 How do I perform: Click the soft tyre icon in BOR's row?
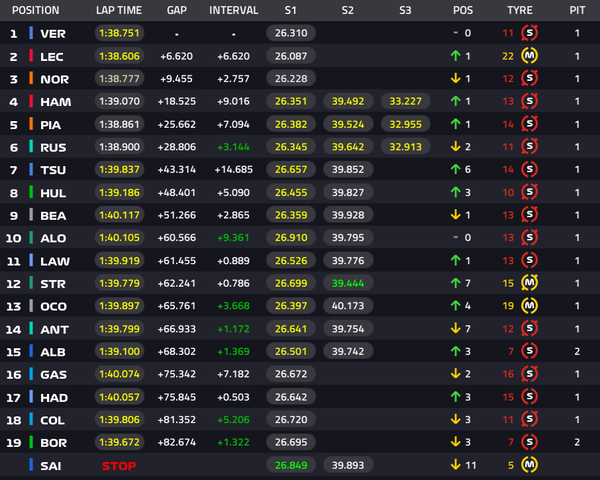point(529,442)
